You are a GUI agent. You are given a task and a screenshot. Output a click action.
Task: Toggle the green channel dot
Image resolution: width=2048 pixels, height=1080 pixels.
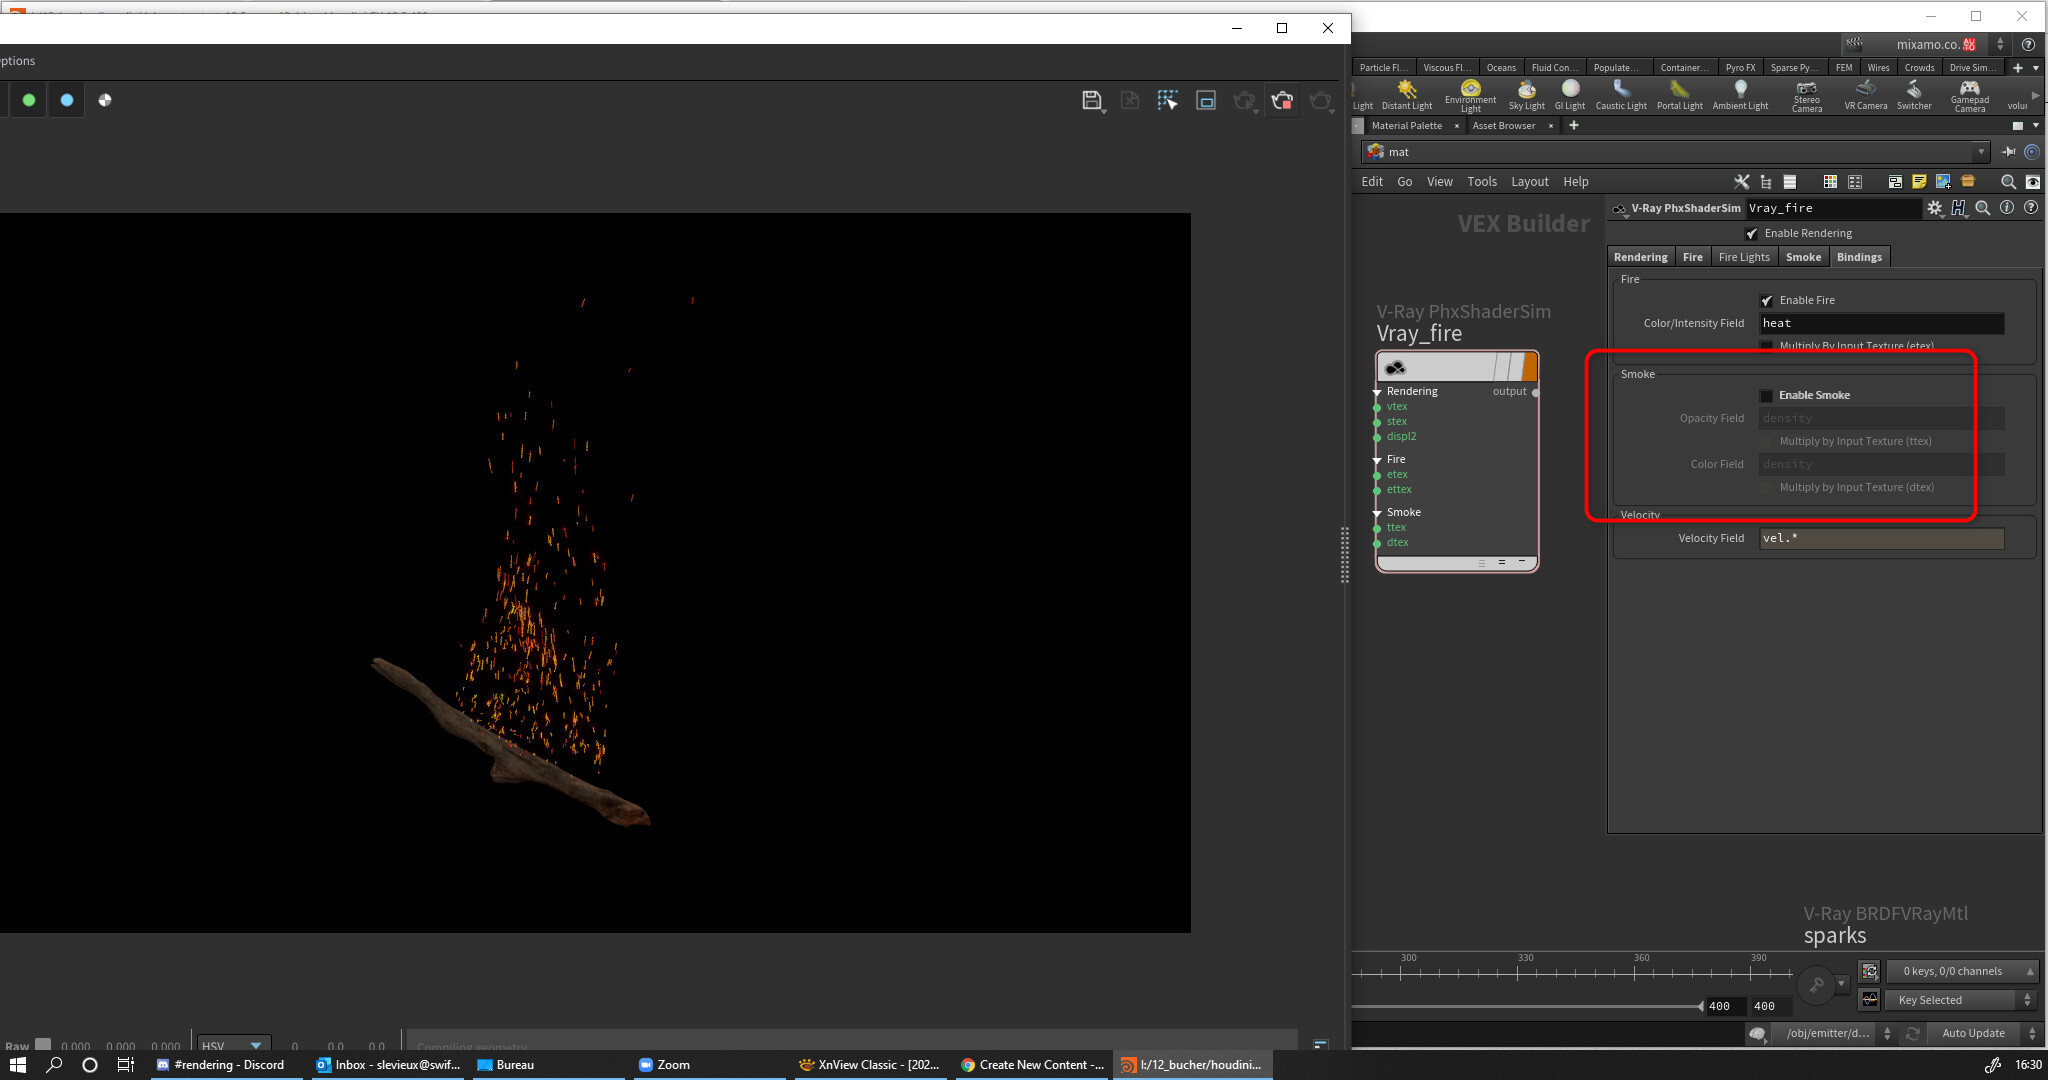tap(29, 100)
